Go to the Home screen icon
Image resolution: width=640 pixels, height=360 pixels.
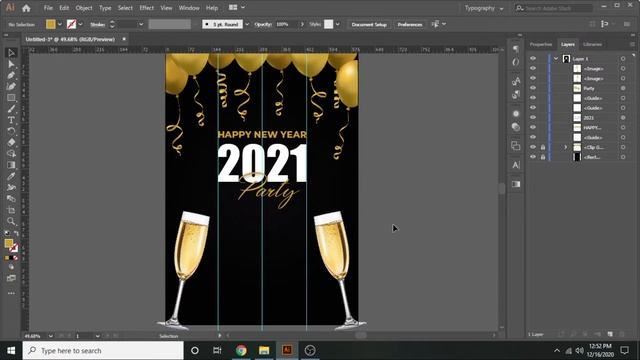pyautogui.click(x=26, y=8)
